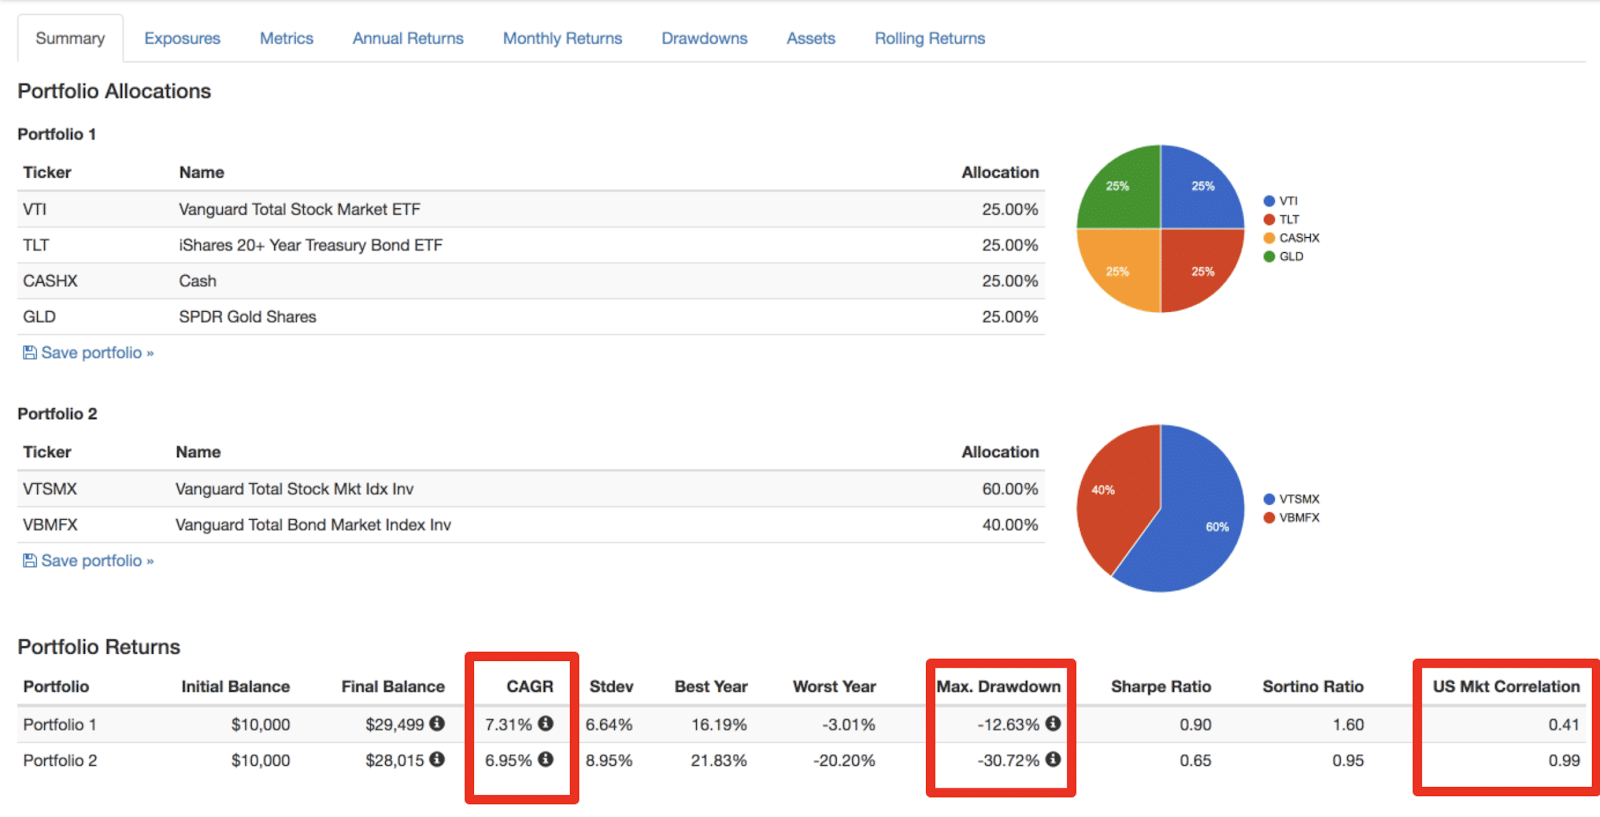Screen dimensions: 1600x817
Task: Click the info icon beside -12.63% drawdown
Action: [x=1053, y=723]
